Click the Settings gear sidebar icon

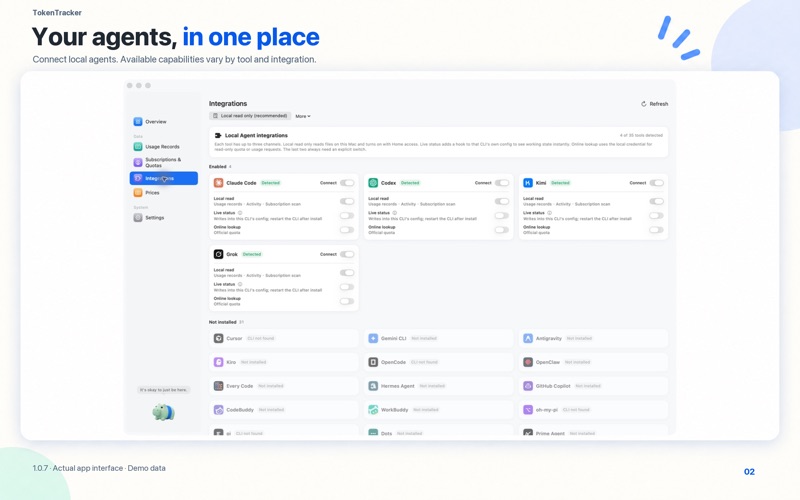[138, 217]
